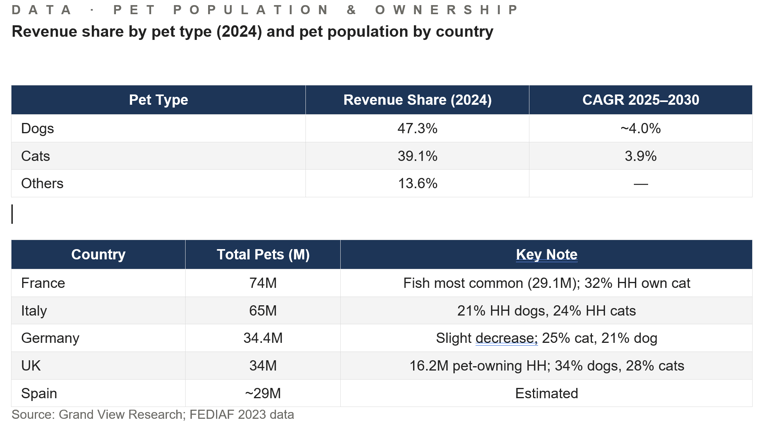The image size is (768, 431).
Task: Click the '~29M' cell for Spain
Action: (263, 393)
